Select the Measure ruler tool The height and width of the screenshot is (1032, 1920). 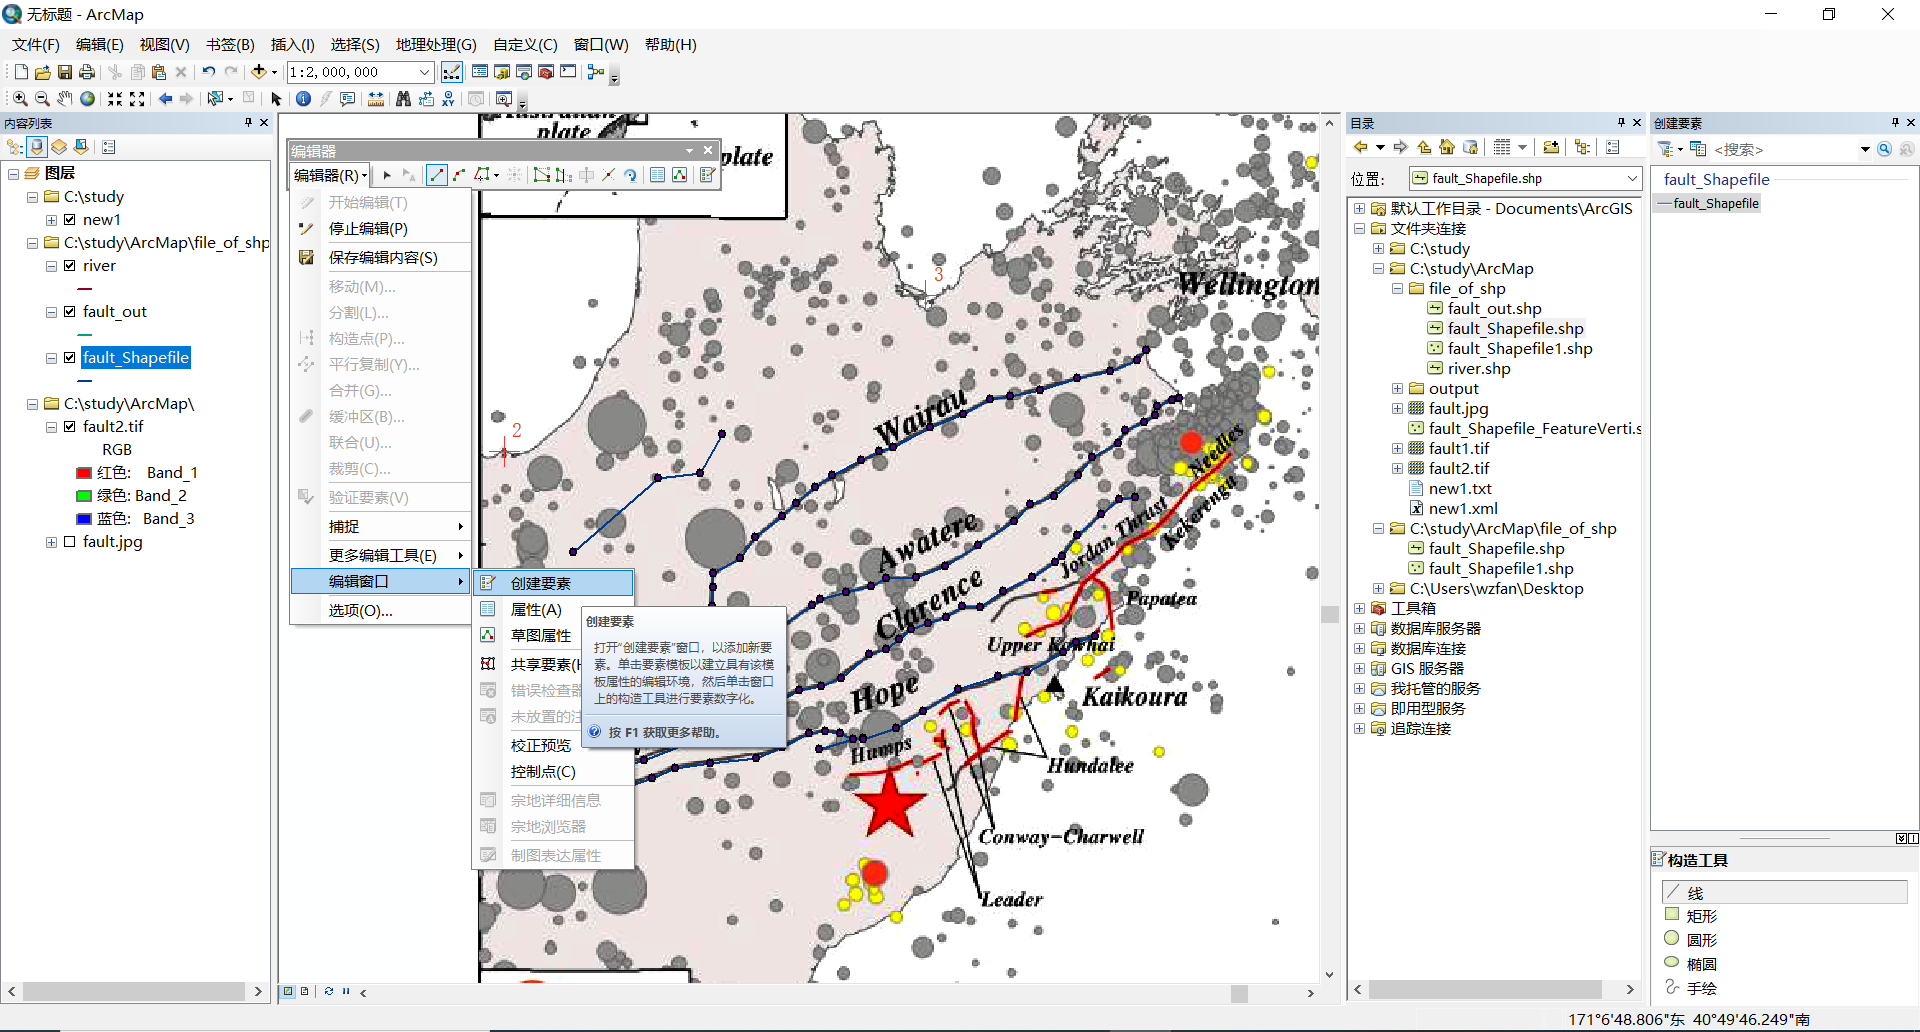tap(376, 99)
